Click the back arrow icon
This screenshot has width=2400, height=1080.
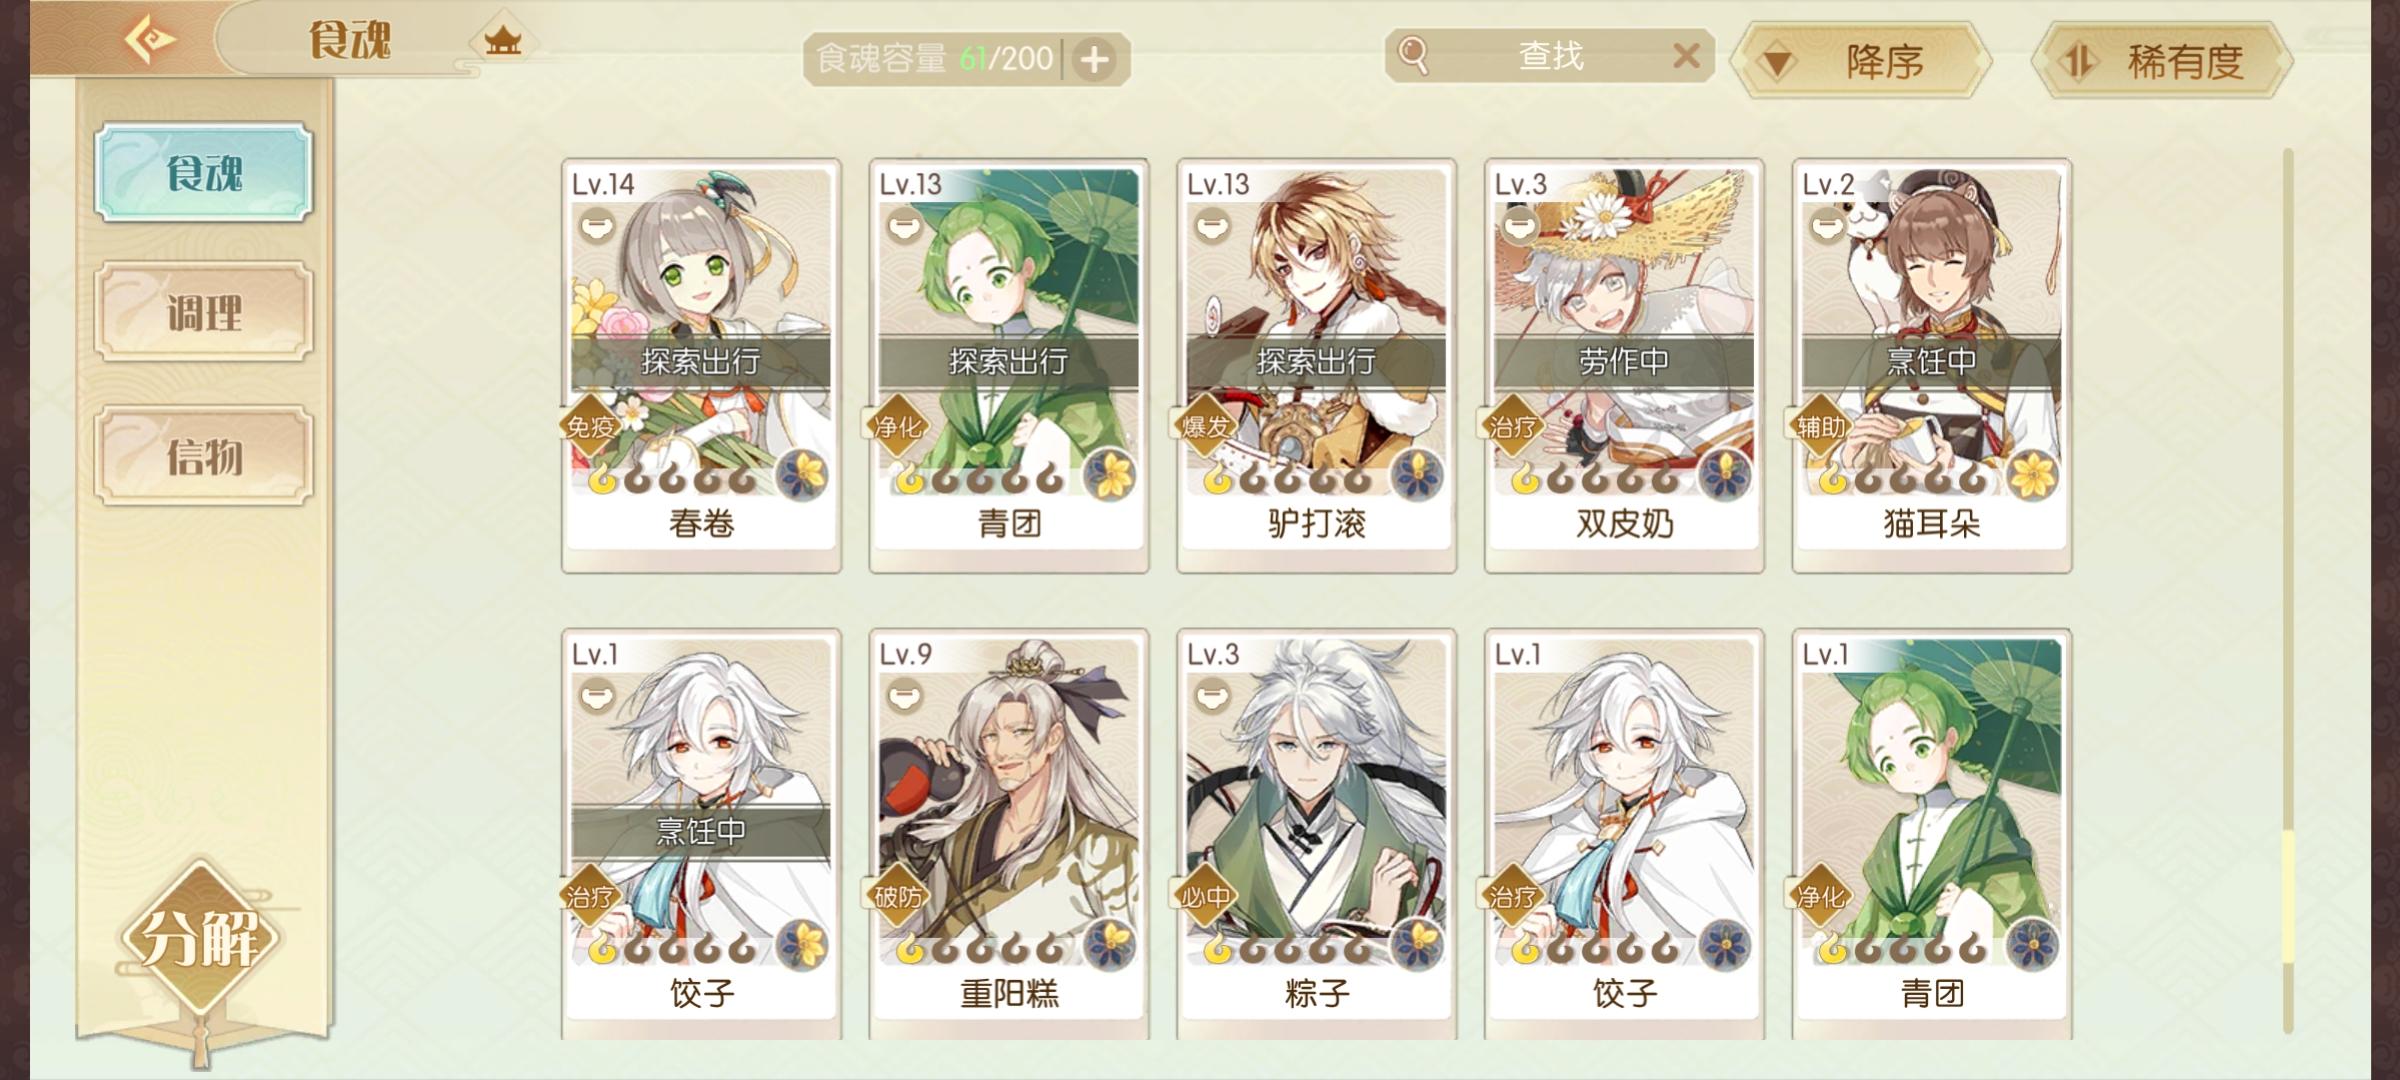point(151,40)
